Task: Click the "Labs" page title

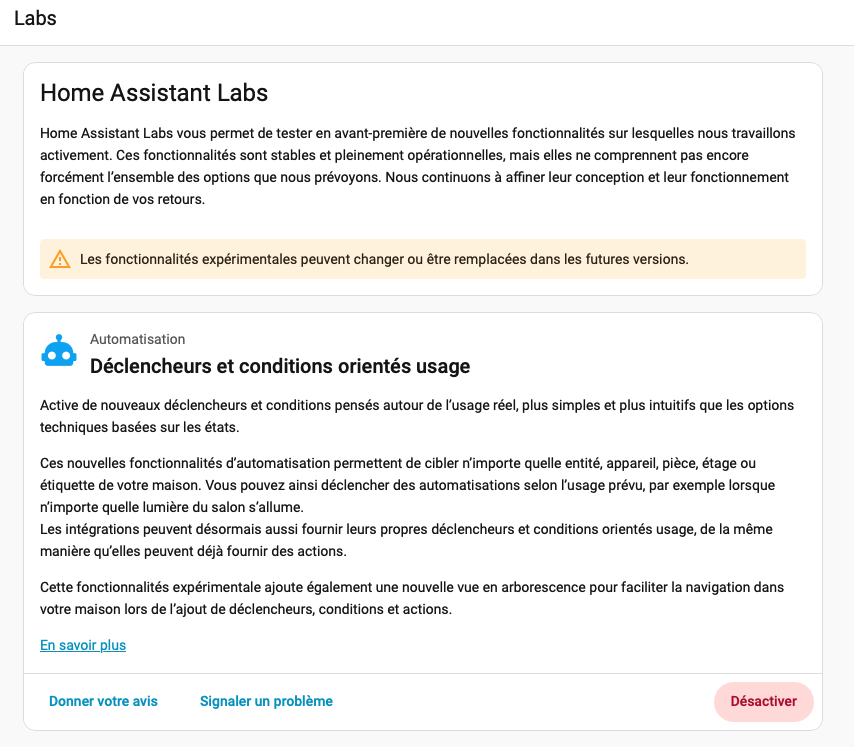Action: [35, 18]
